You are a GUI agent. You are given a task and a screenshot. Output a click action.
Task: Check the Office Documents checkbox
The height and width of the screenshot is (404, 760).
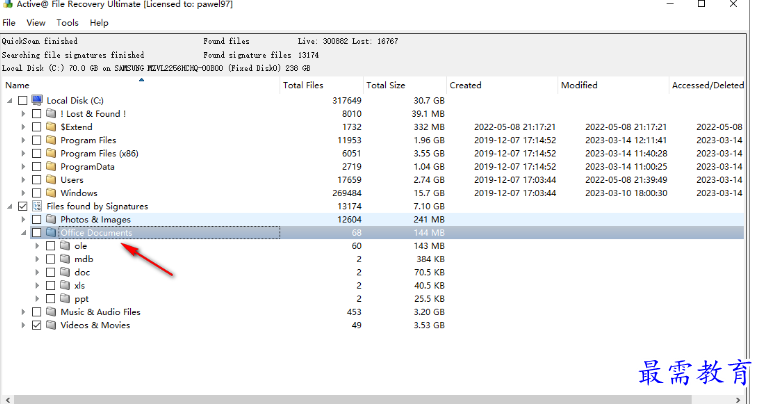click(36, 233)
